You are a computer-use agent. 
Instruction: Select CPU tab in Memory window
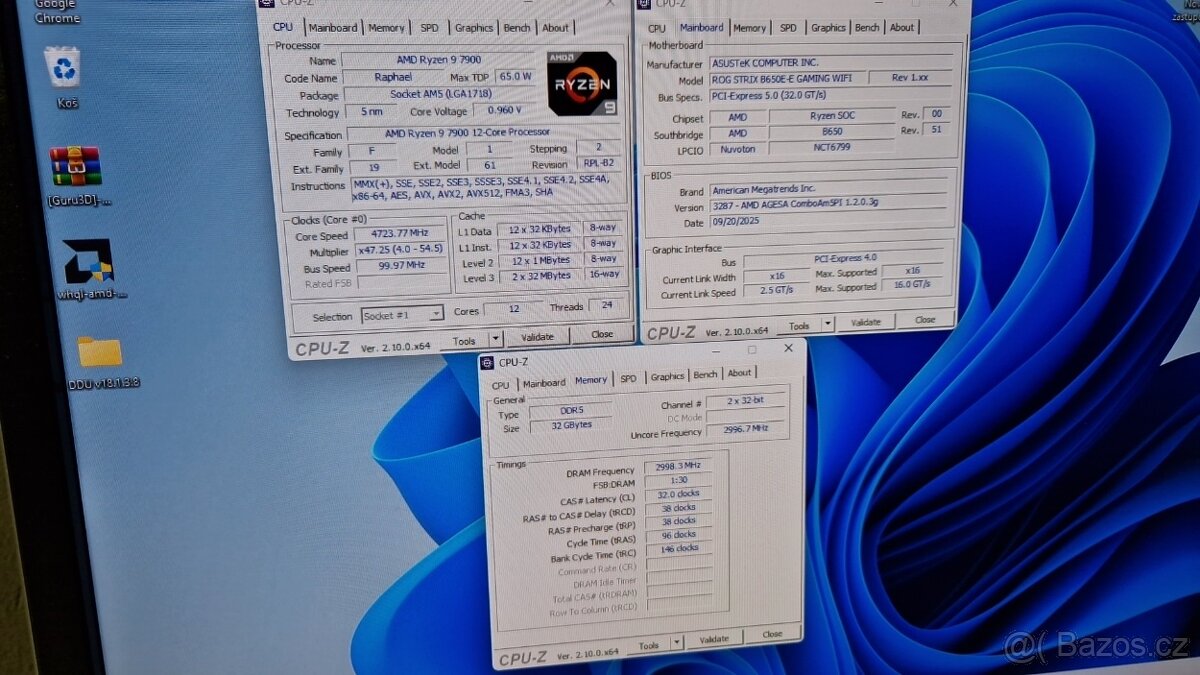click(500, 384)
